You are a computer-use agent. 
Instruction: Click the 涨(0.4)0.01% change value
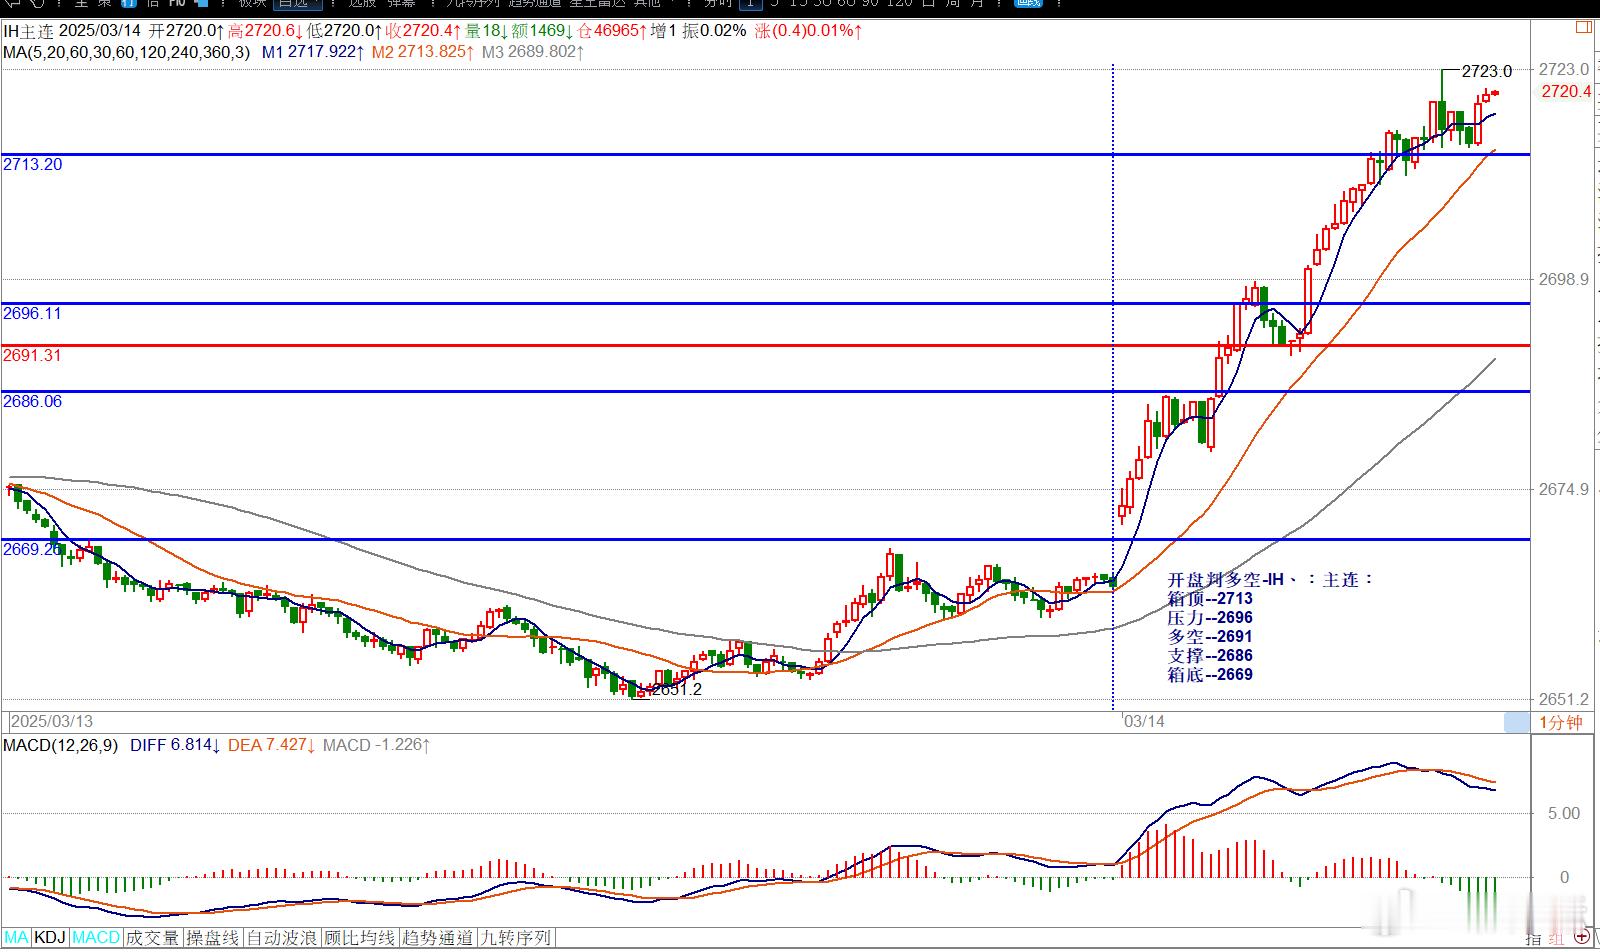pyautogui.click(x=809, y=30)
